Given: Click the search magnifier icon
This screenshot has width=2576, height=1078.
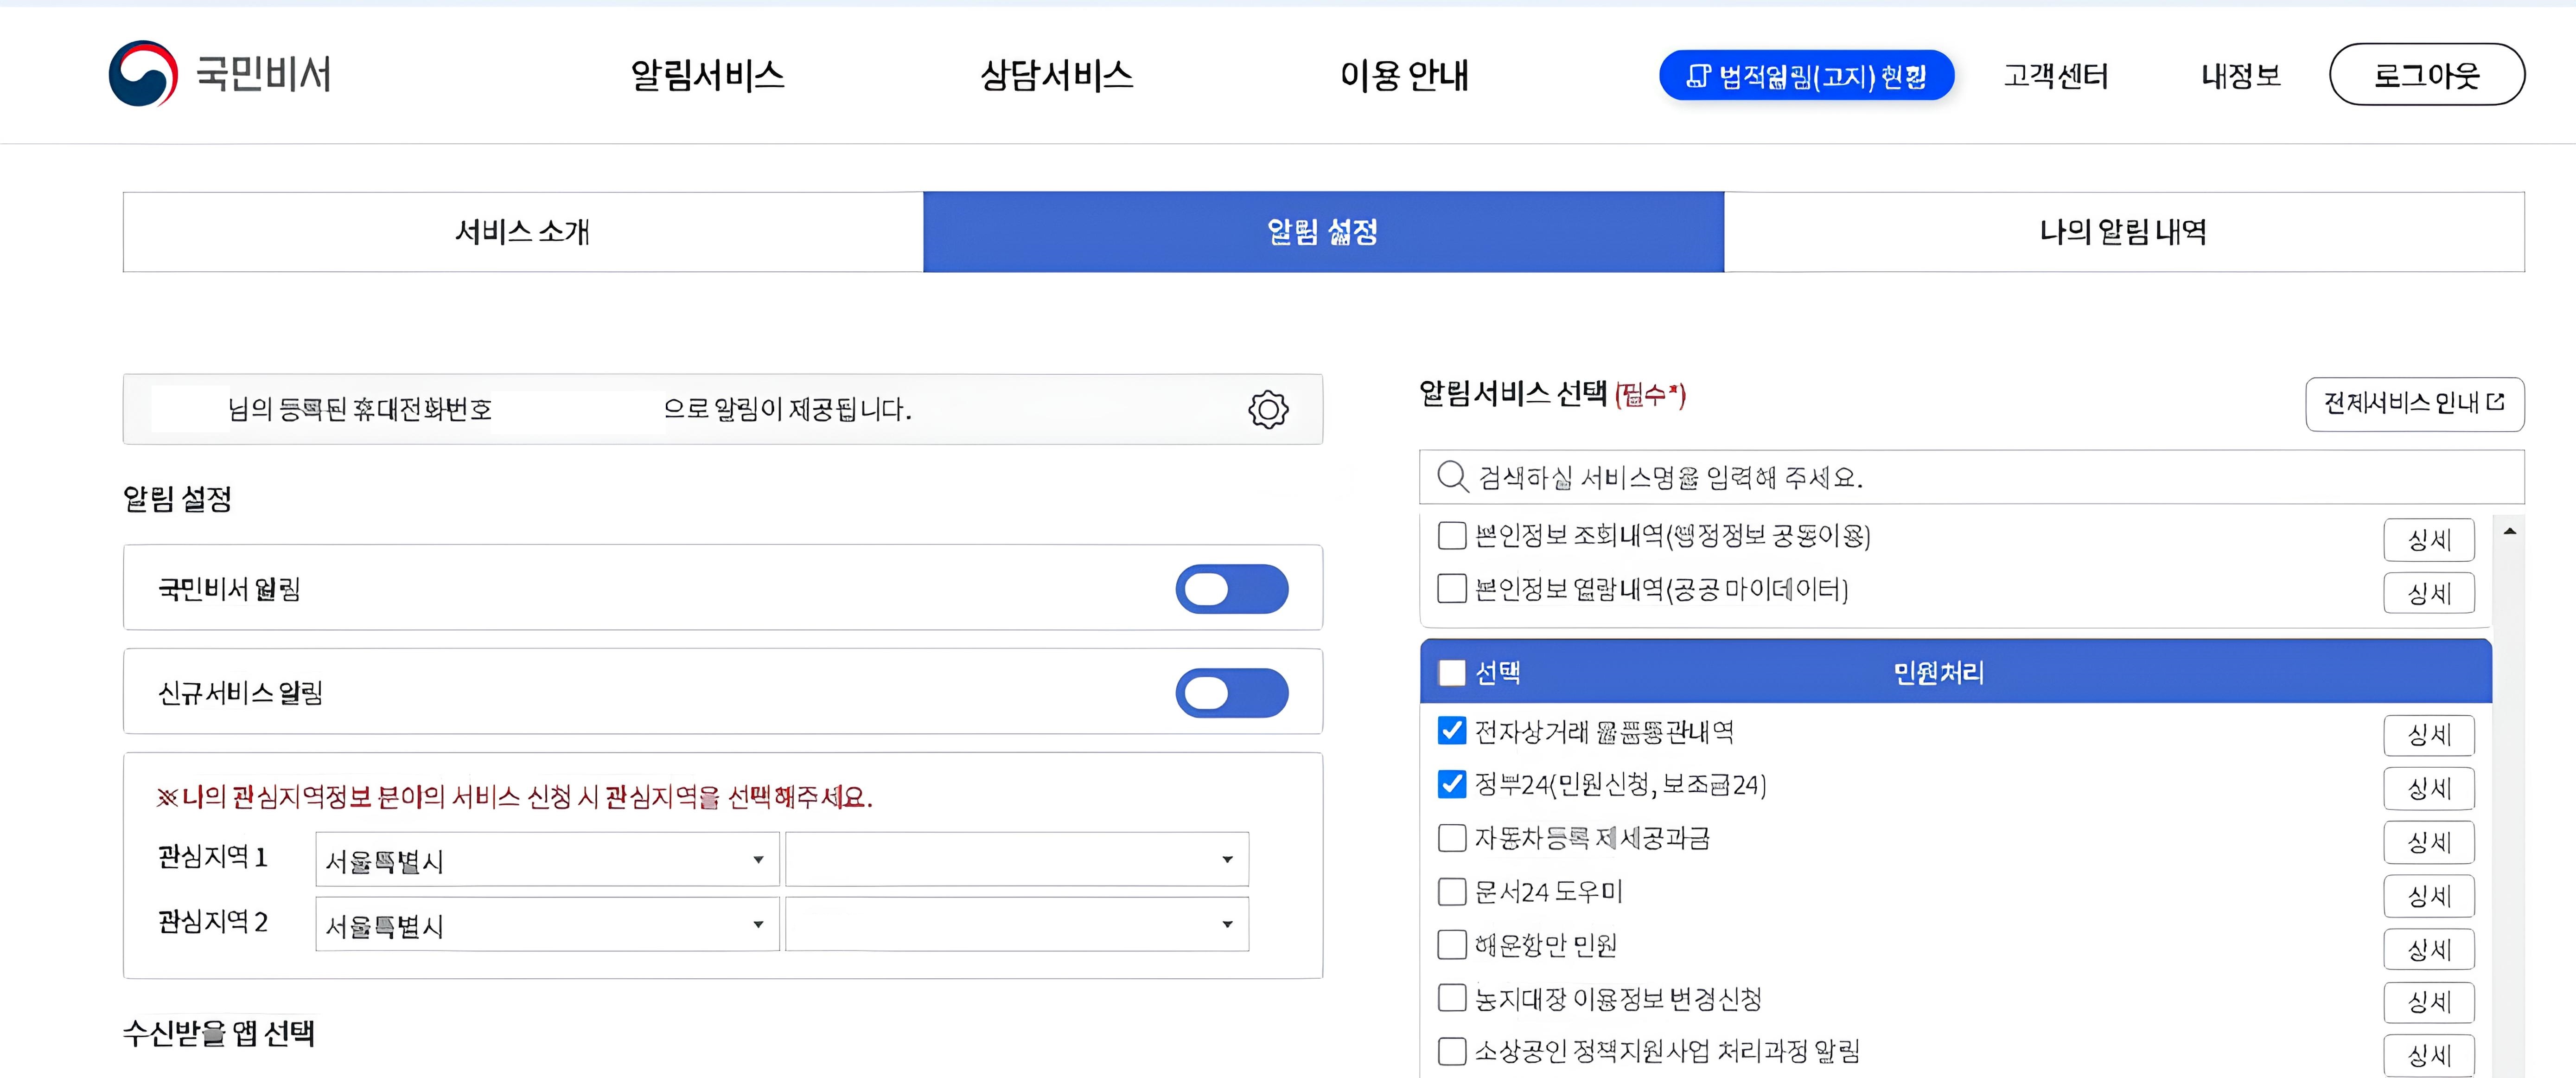Looking at the screenshot, I should click(x=1451, y=477).
